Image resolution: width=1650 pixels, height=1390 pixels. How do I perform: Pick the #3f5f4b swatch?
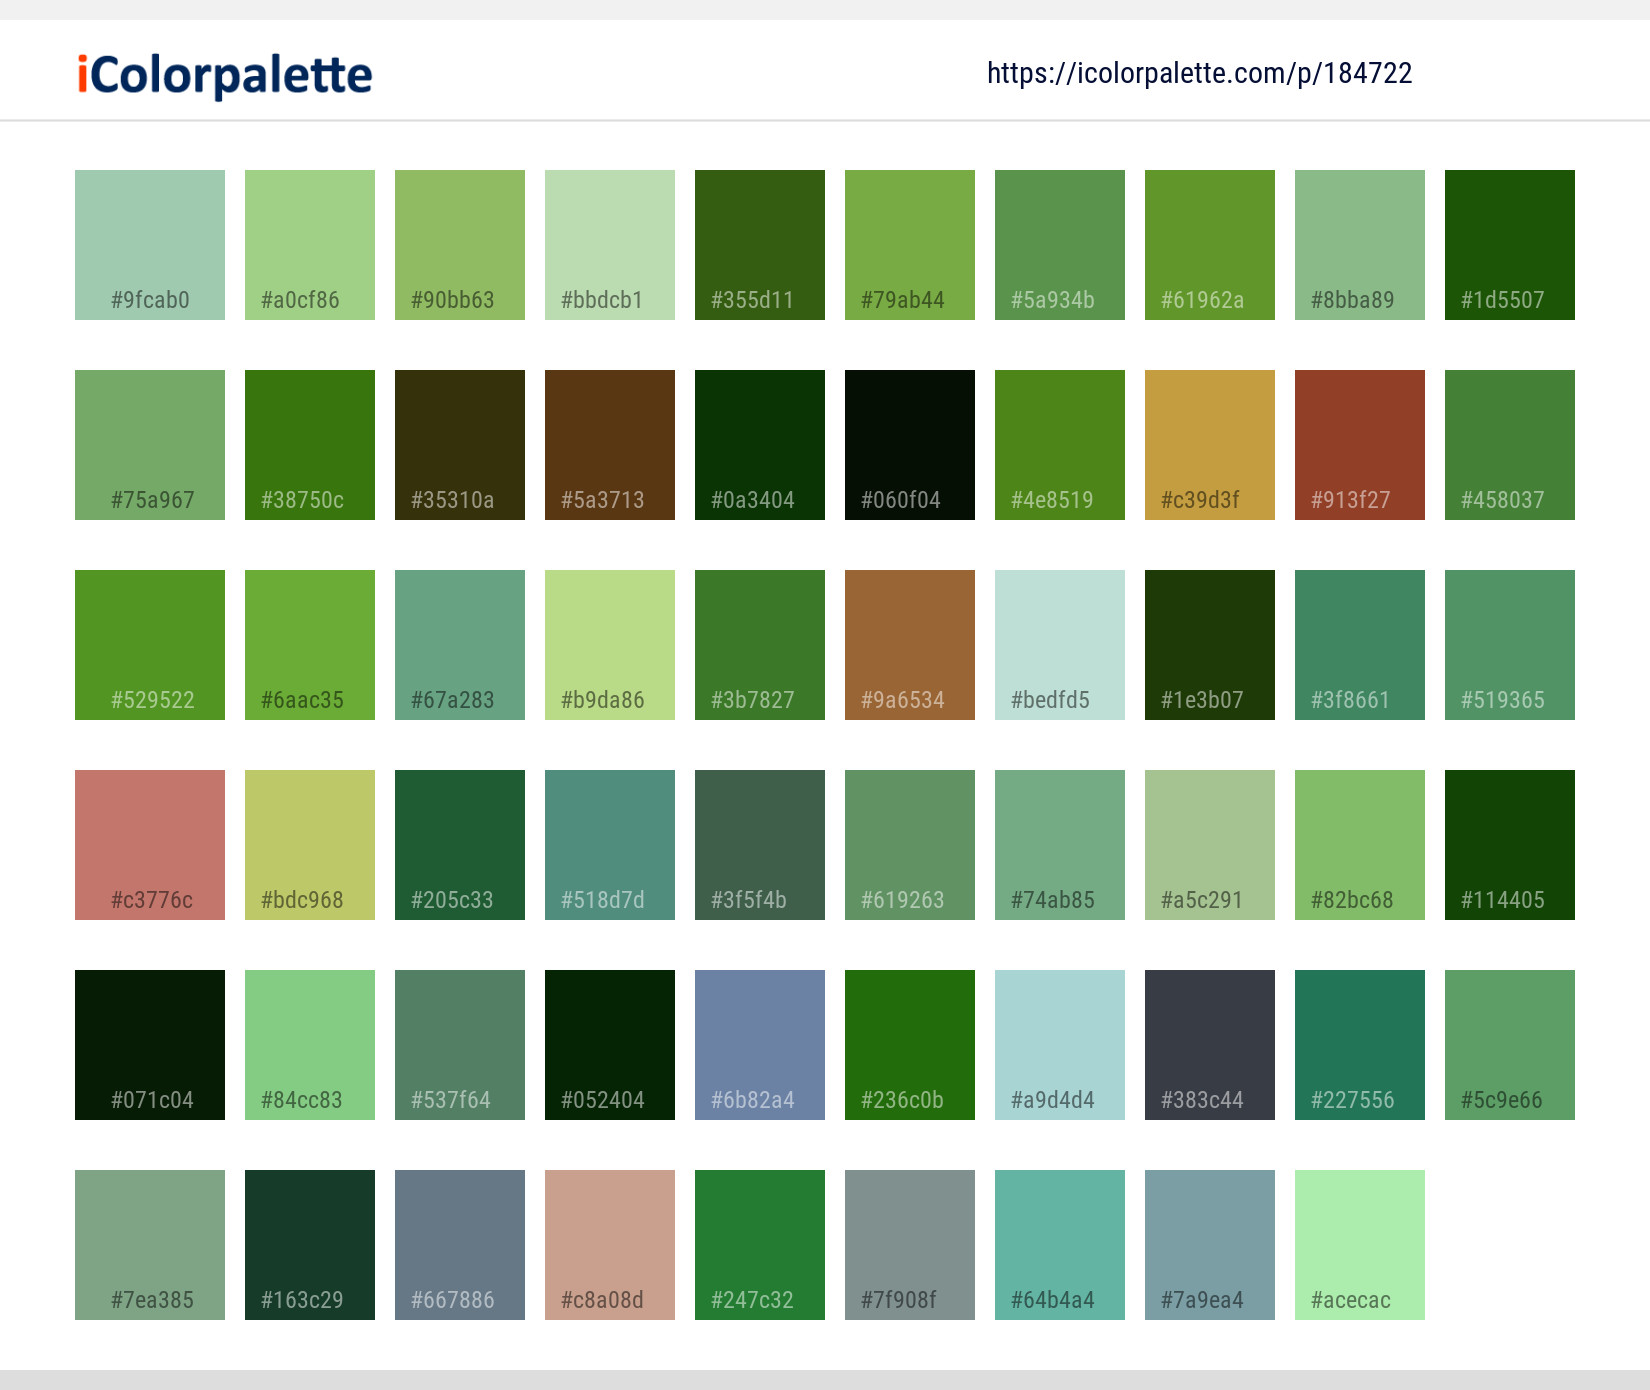tap(760, 845)
